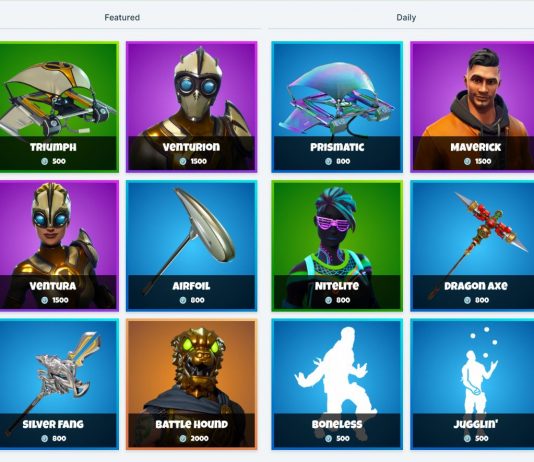Click the V-Bucks coin under Maverick
The width and height of the screenshot is (534, 462).
pyautogui.click(x=467, y=161)
